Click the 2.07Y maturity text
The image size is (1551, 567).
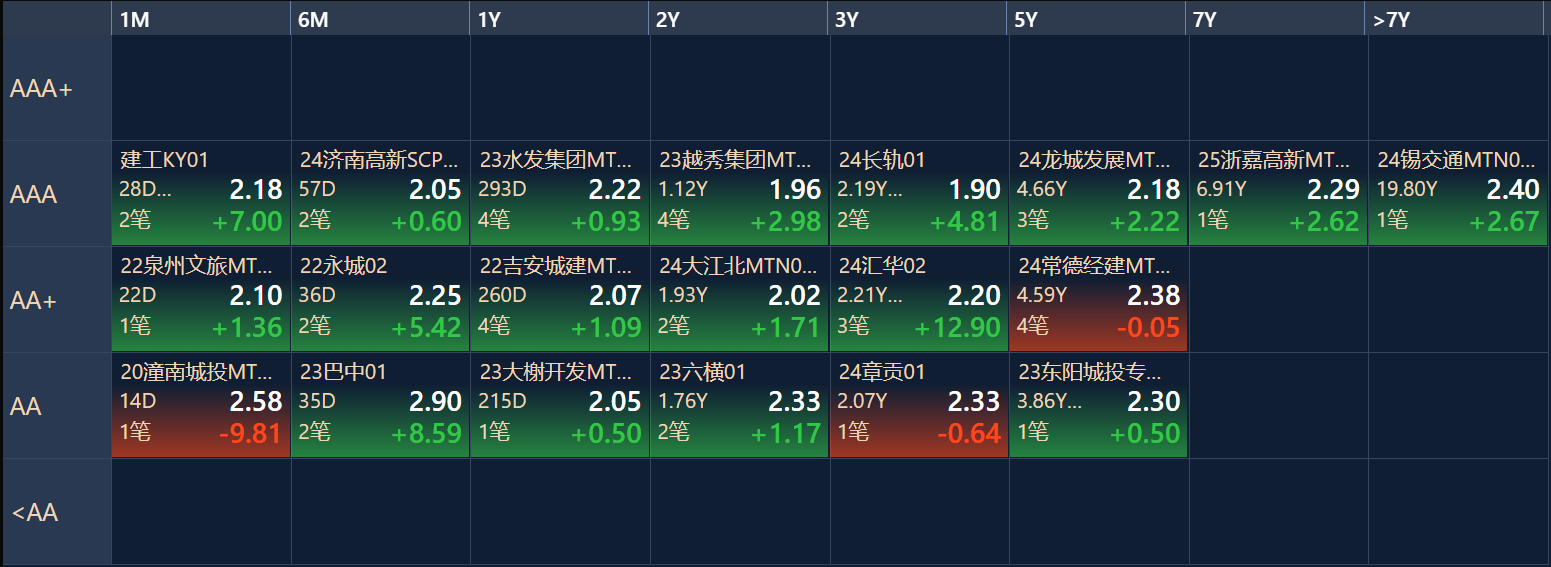click(863, 400)
